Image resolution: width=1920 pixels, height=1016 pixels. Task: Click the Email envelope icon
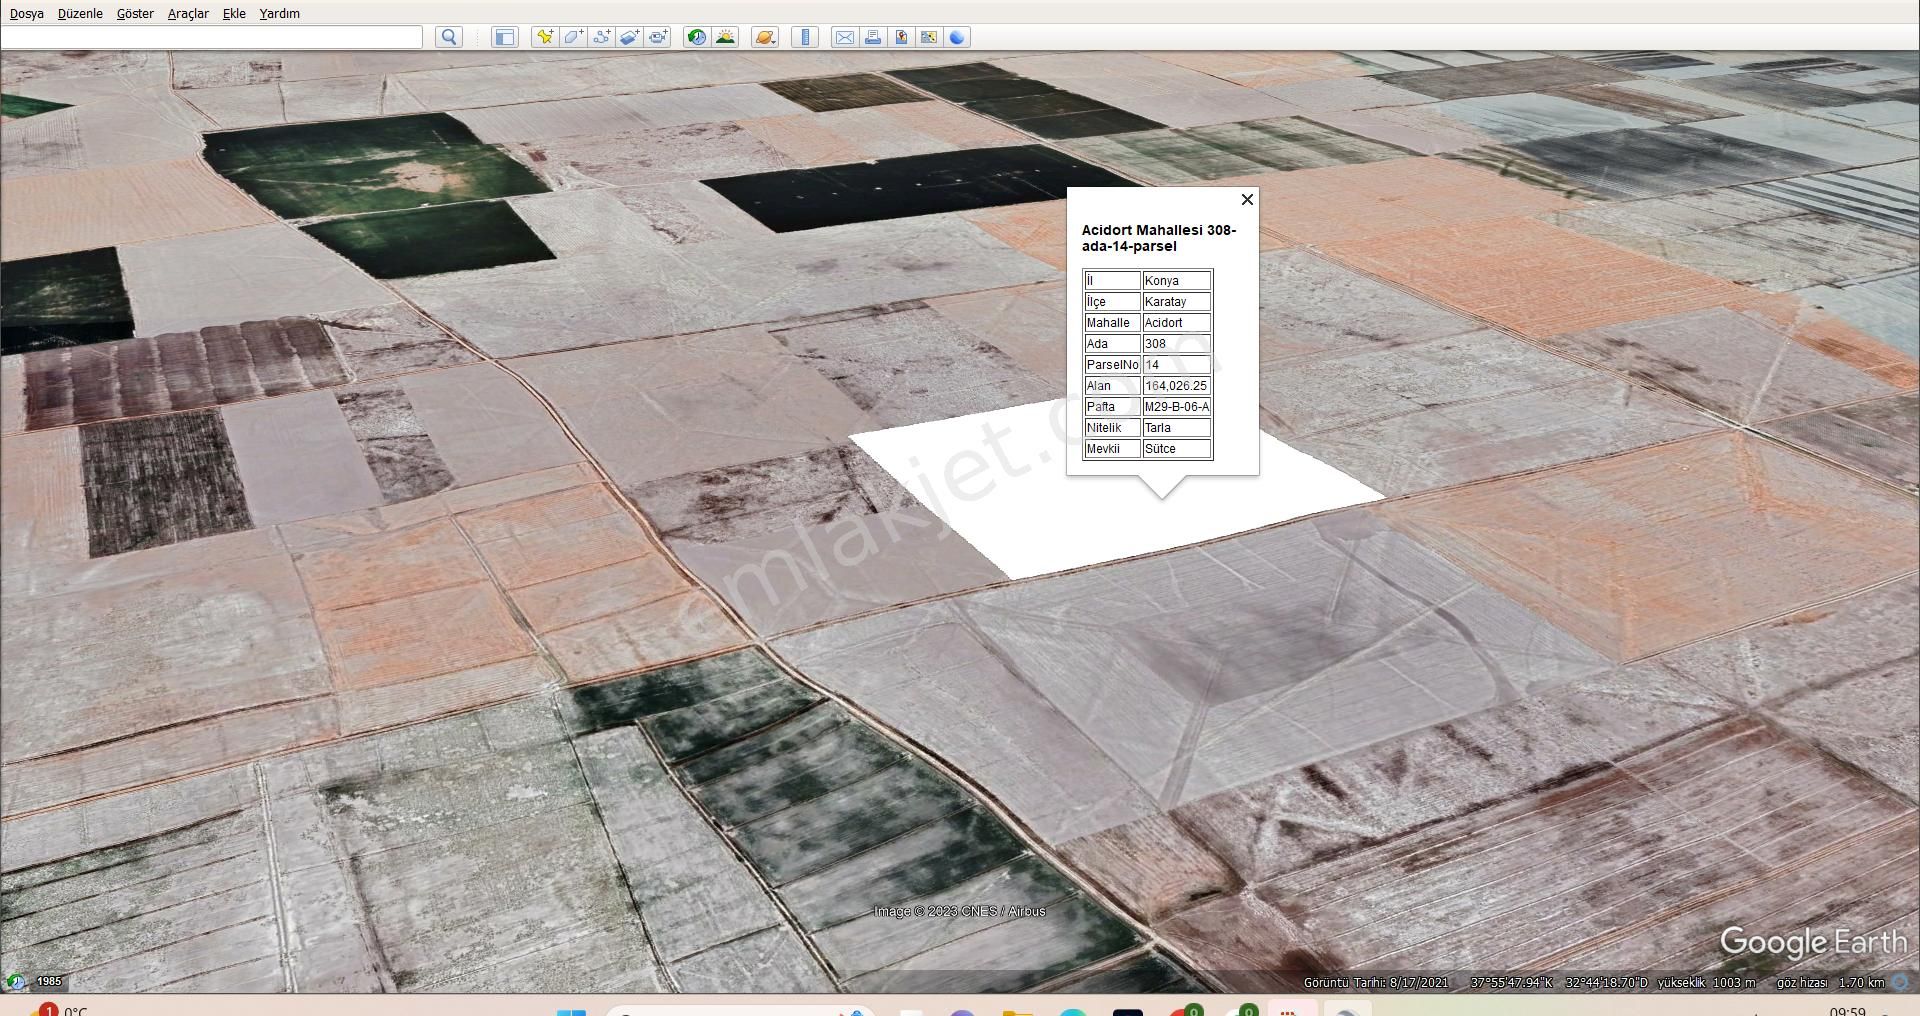point(845,37)
